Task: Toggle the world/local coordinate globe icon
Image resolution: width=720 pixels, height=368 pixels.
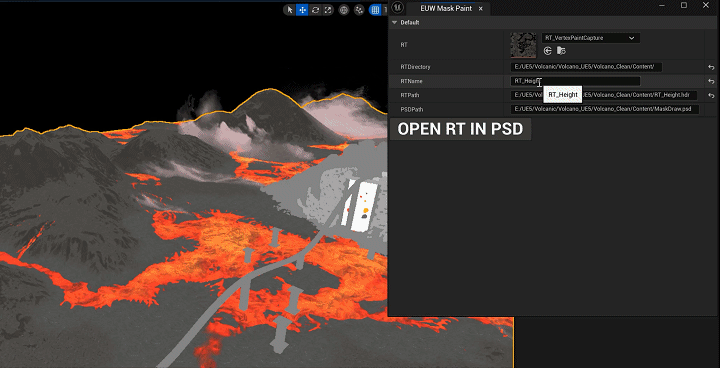Action: click(343, 10)
